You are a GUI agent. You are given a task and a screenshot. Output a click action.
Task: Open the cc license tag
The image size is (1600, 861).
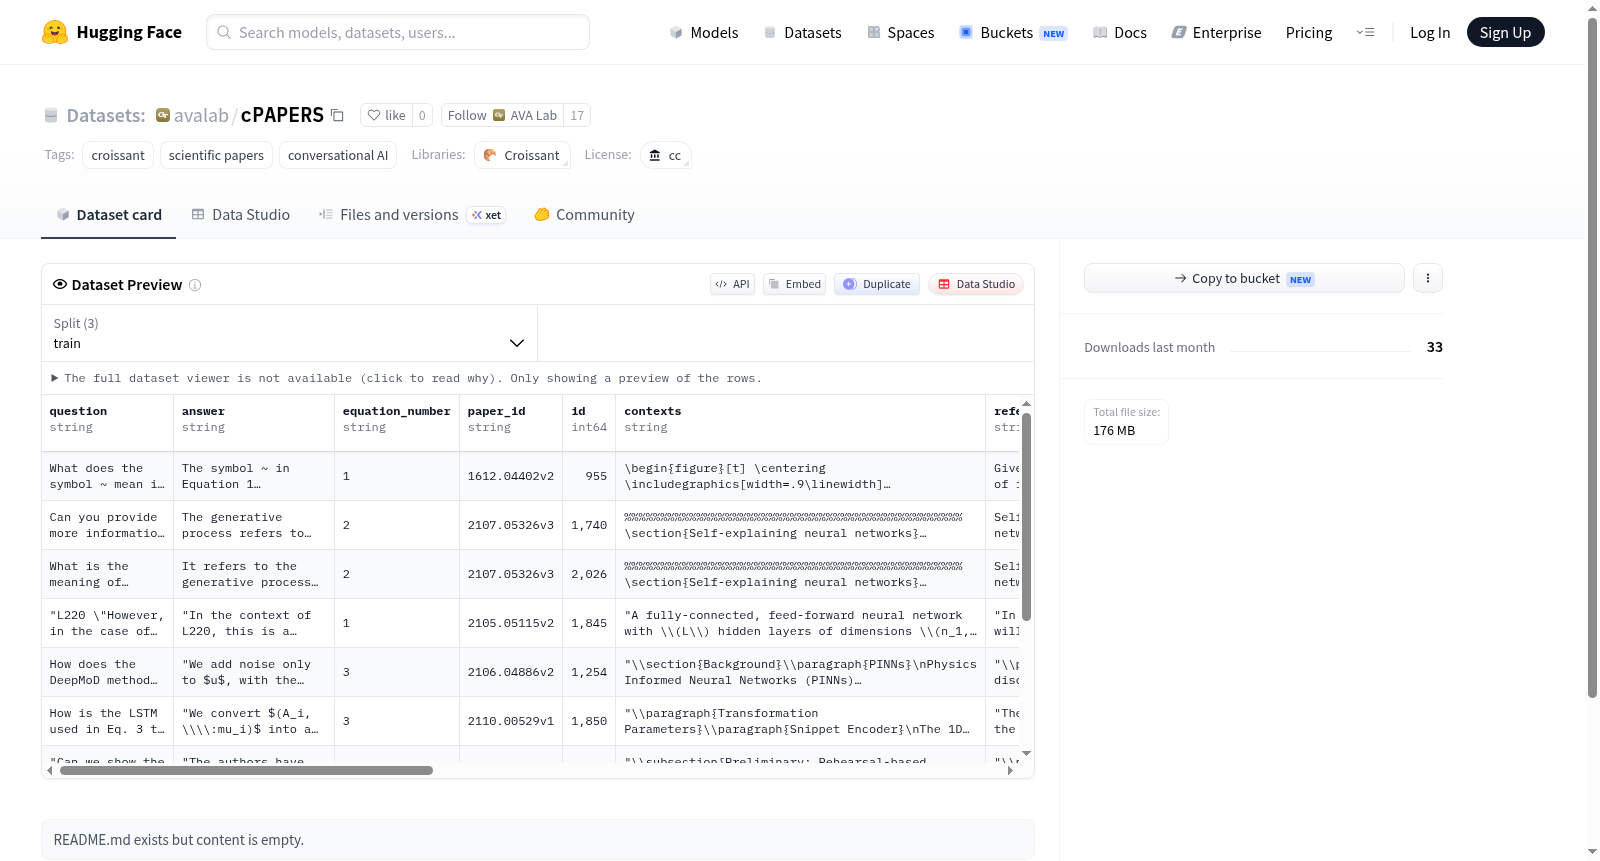tap(666, 155)
